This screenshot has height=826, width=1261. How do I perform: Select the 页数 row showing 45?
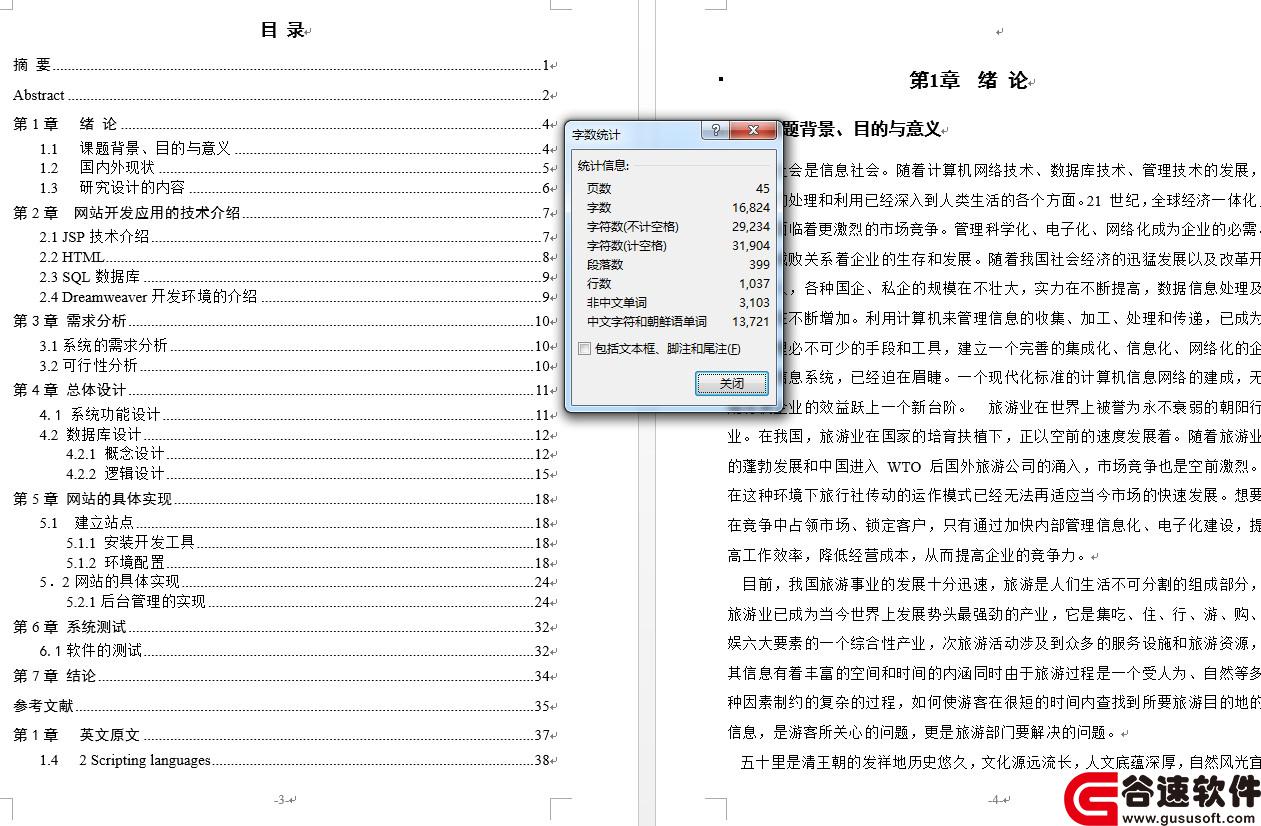[678, 188]
